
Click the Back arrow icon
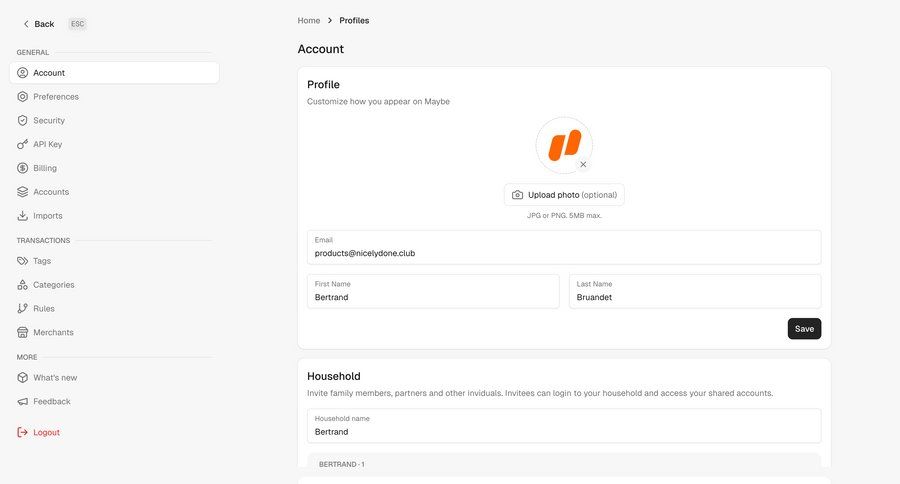(x=26, y=24)
